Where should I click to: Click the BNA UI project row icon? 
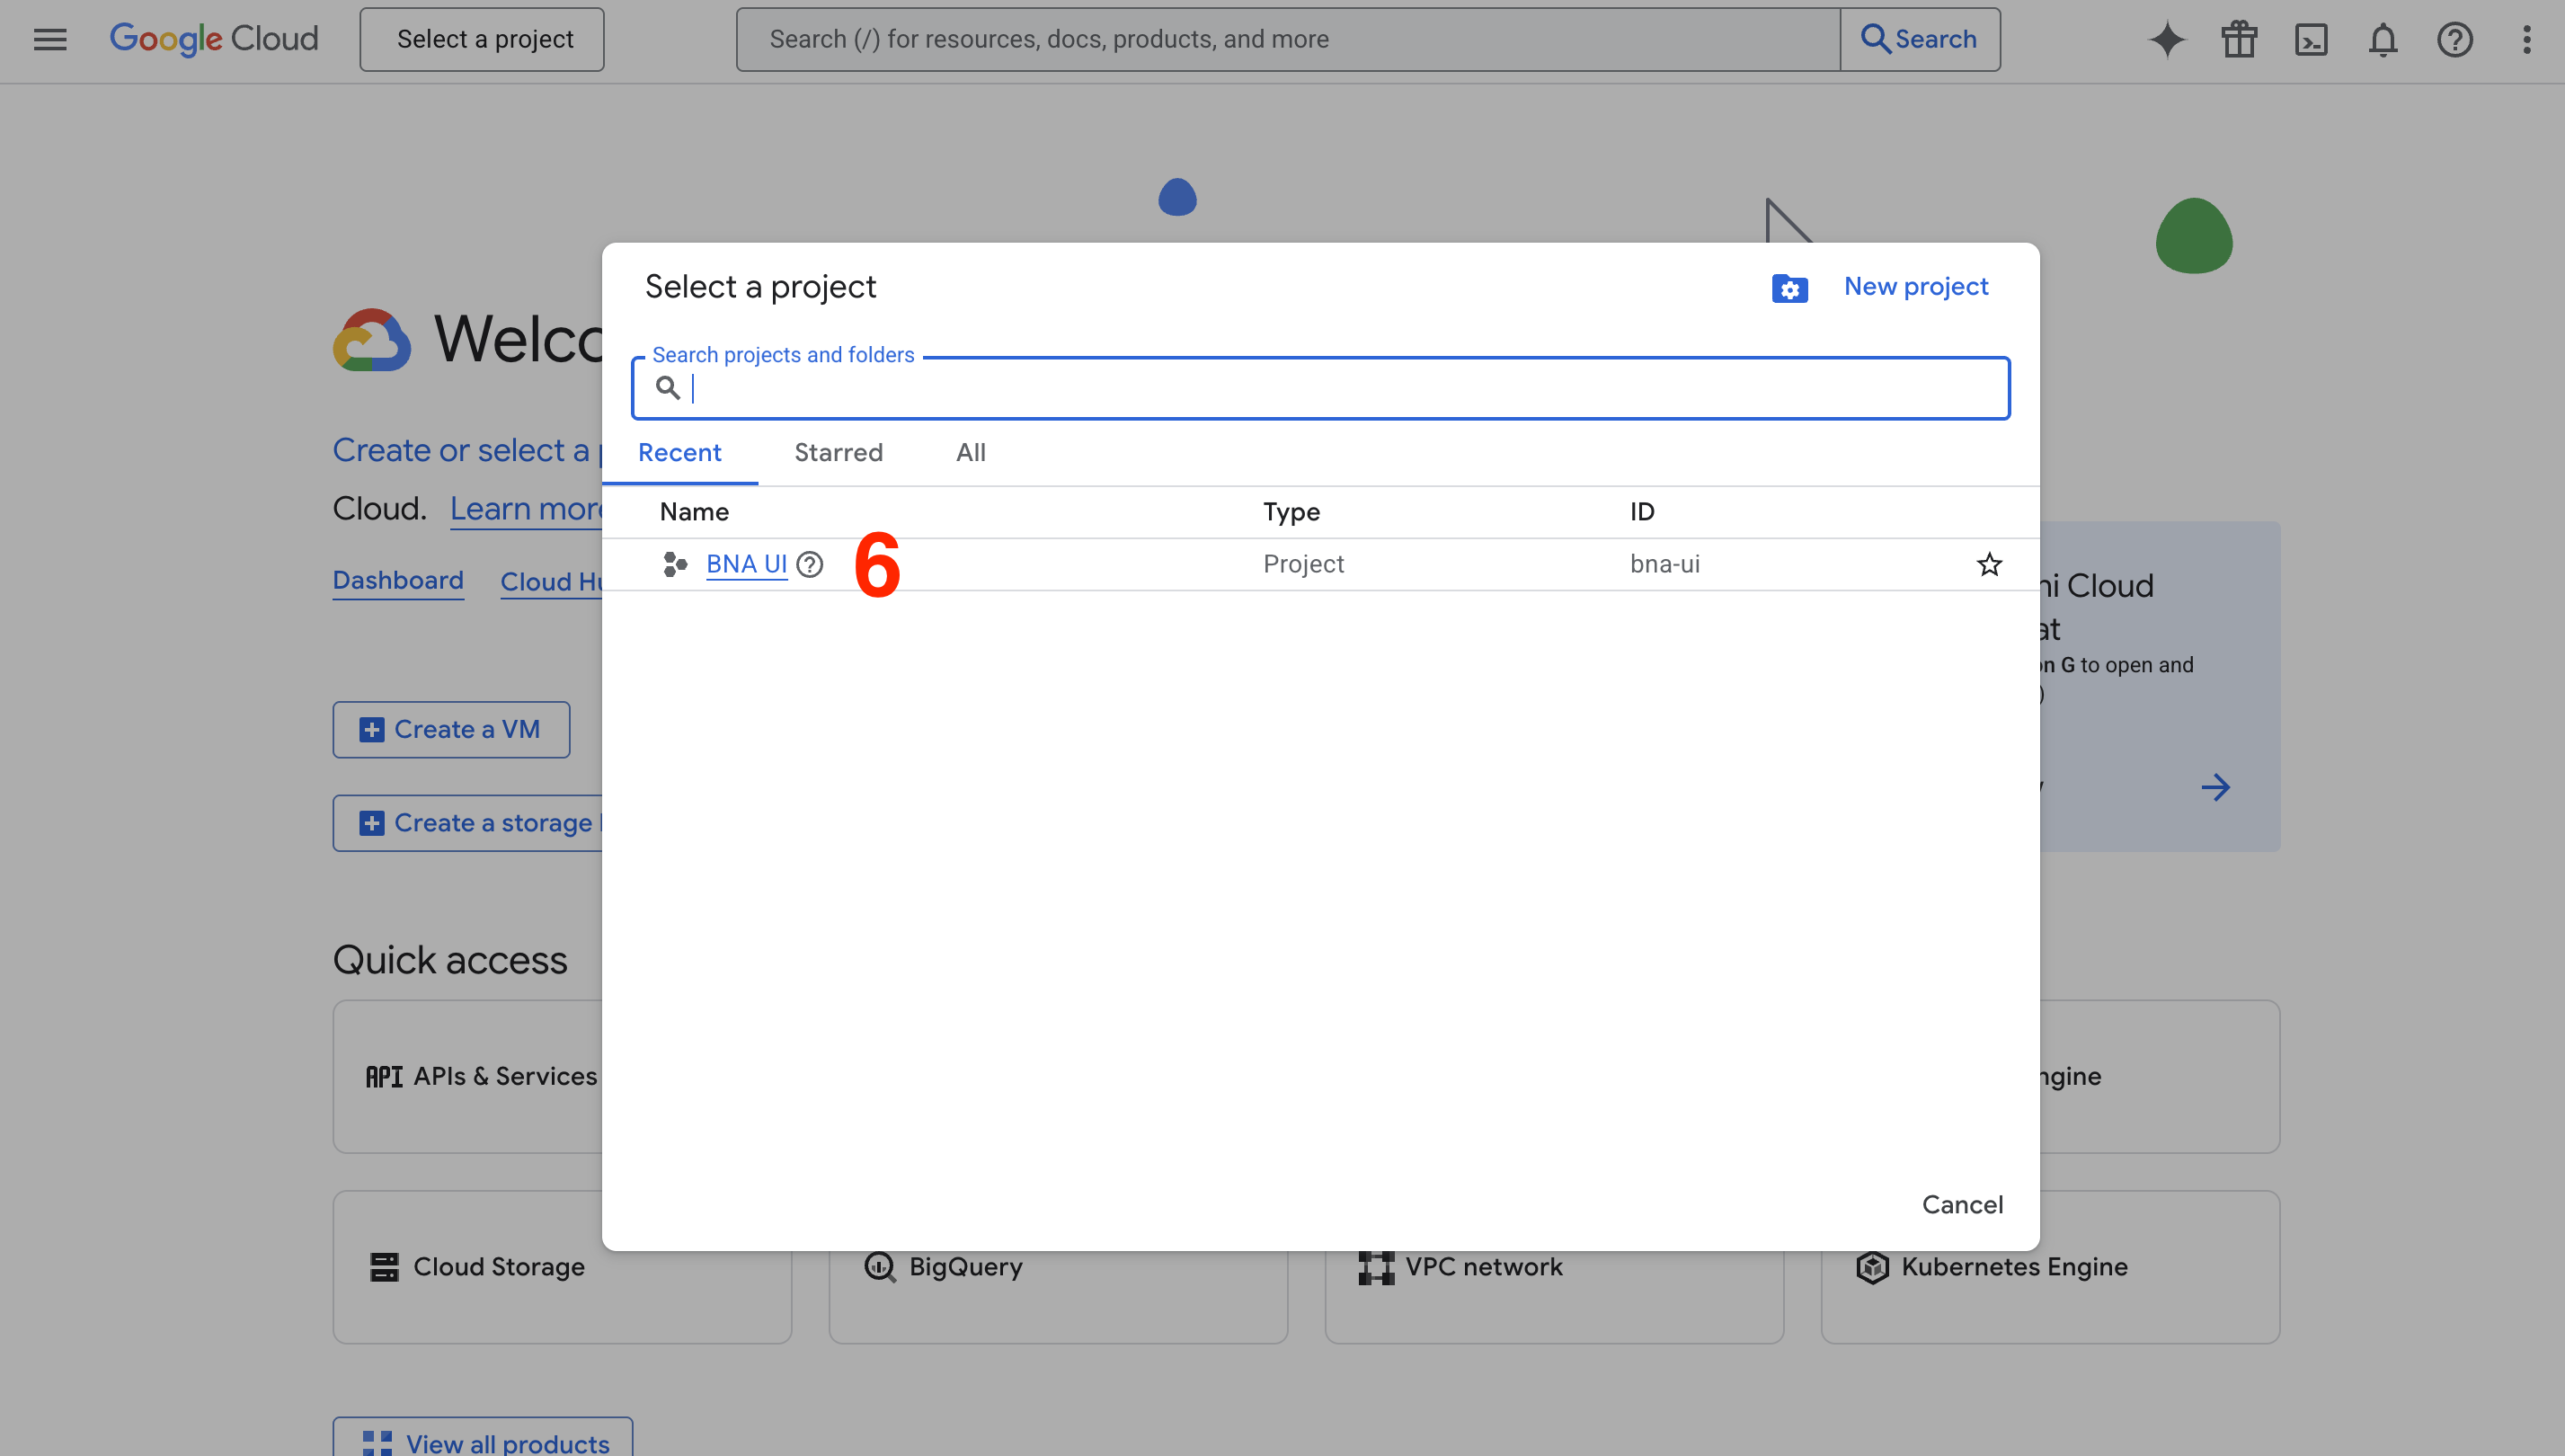coord(675,564)
